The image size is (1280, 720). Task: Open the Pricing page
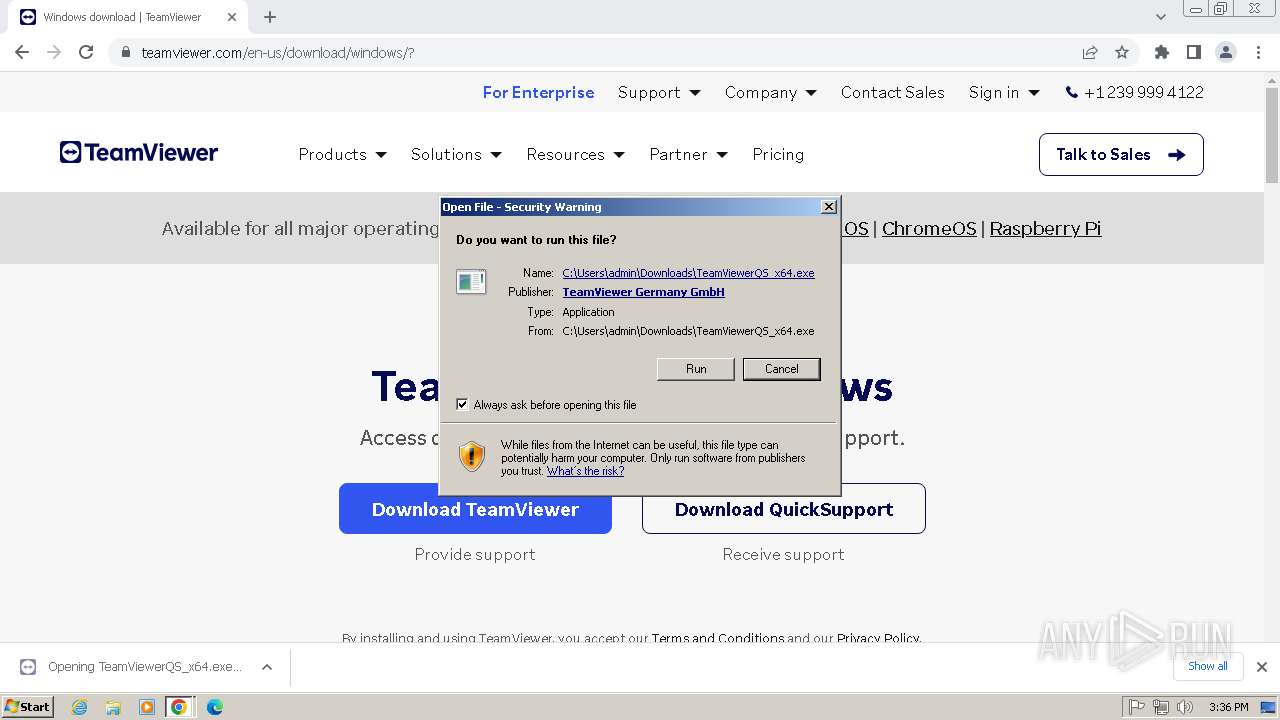coord(778,154)
